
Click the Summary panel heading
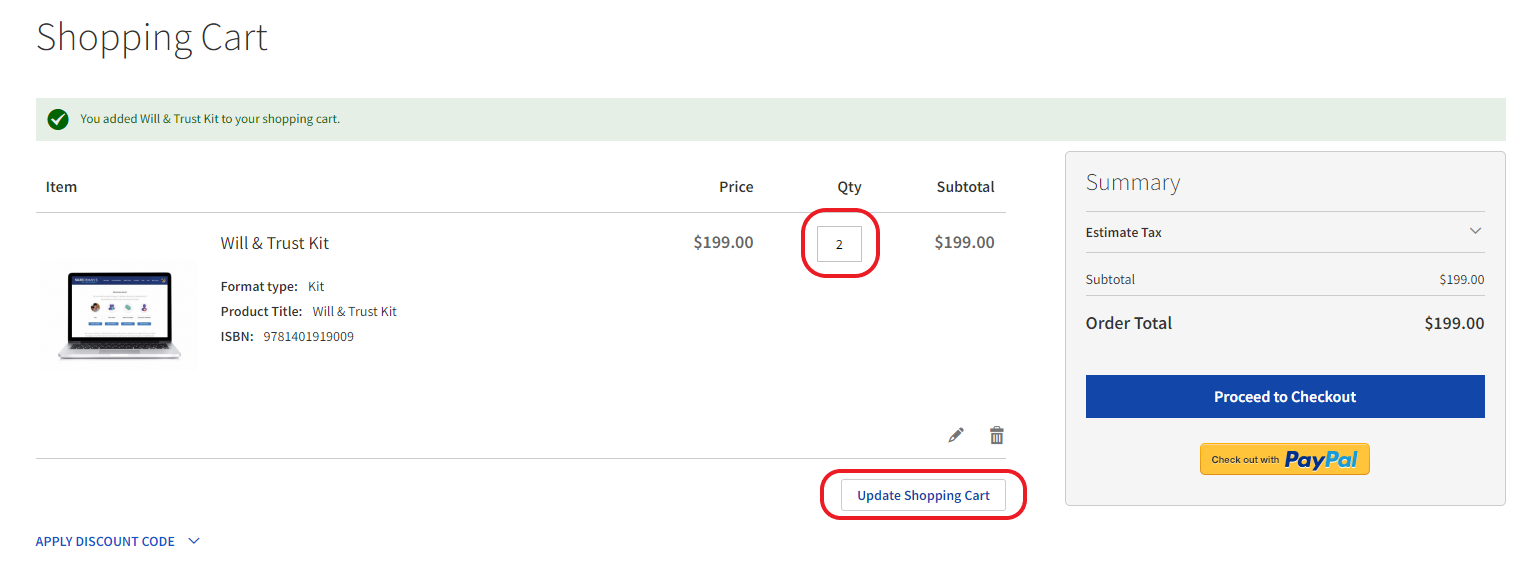[x=1132, y=182]
